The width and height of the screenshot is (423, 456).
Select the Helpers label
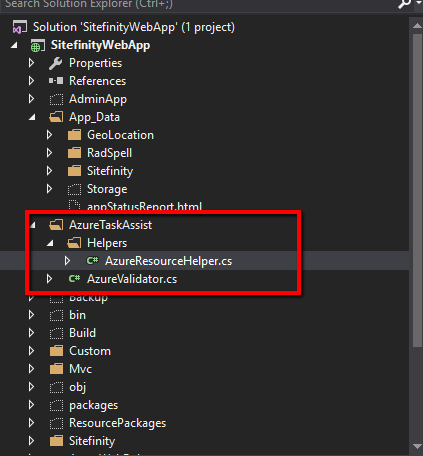tap(107, 243)
